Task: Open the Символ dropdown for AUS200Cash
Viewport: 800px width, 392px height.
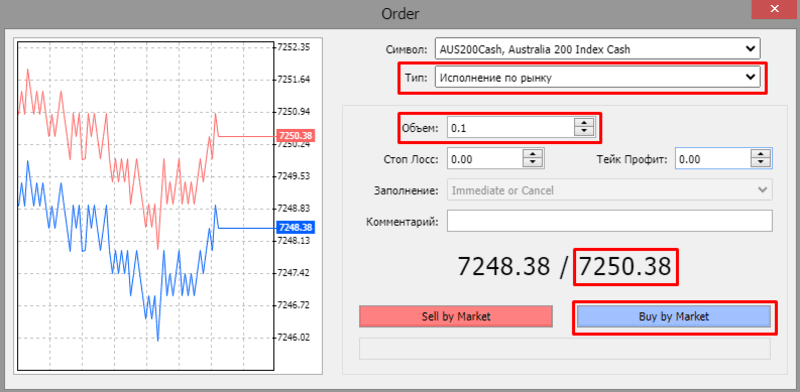Action: click(x=597, y=49)
